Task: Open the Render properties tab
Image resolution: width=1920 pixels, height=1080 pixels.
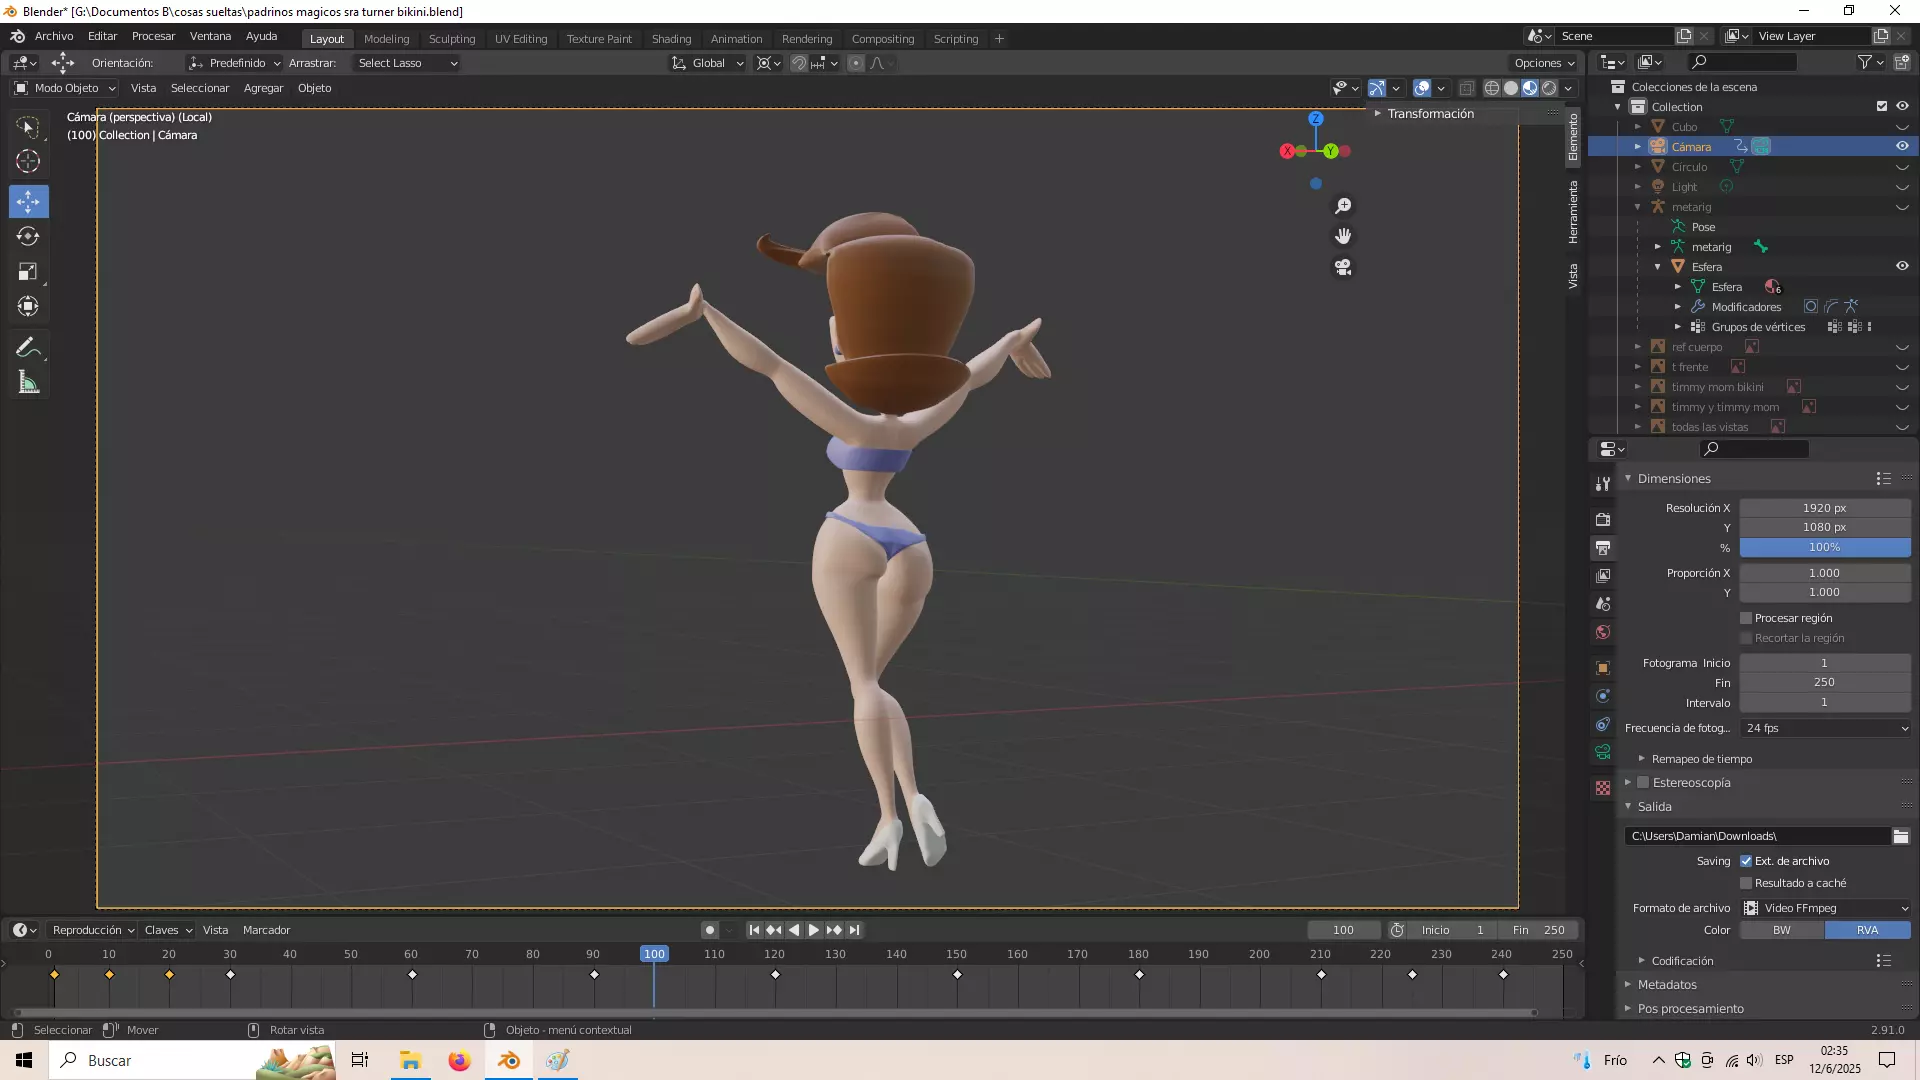Action: (x=1603, y=519)
